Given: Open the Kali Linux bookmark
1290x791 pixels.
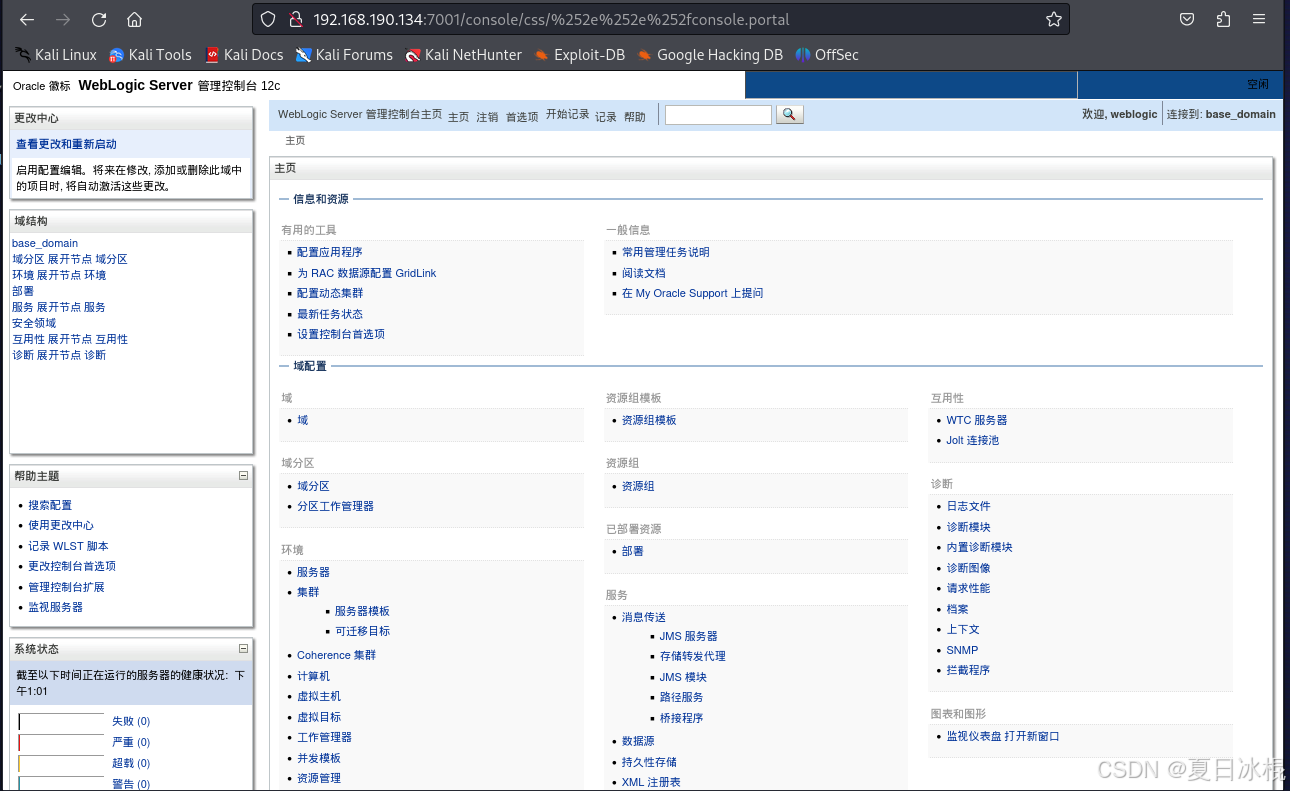Looking at the screenshot, I should click(56, 55).
